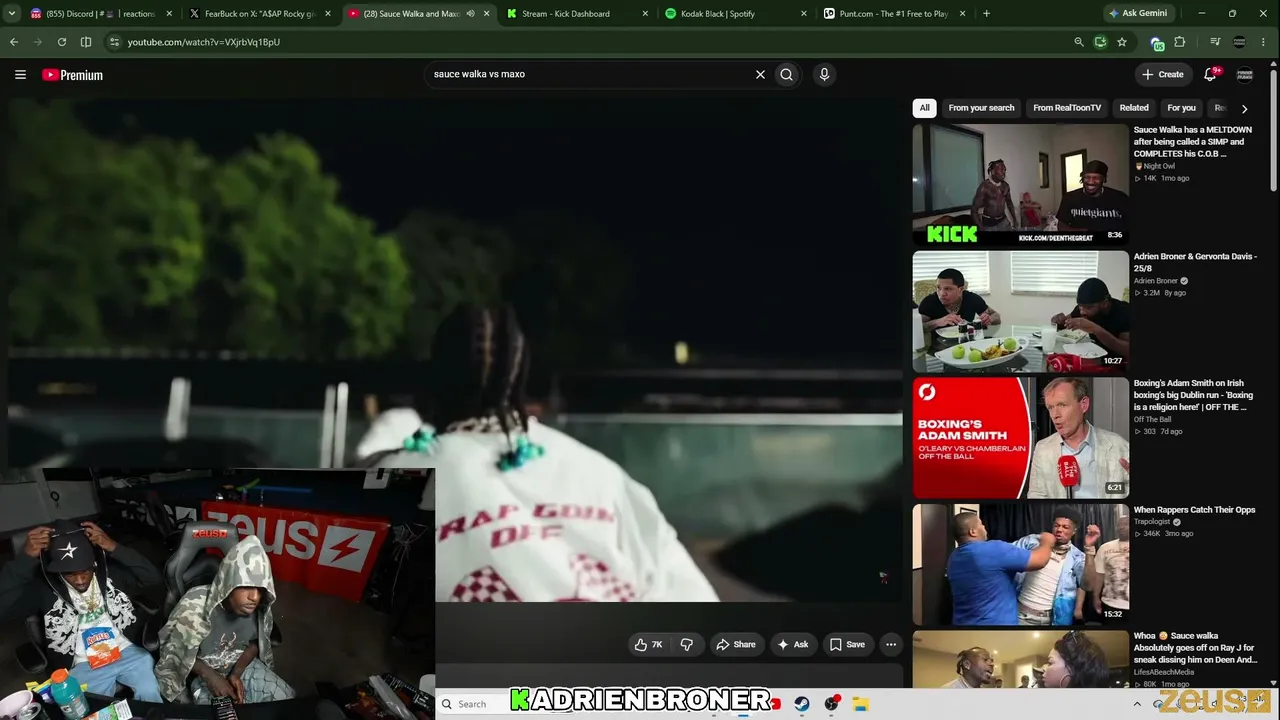Open YouTube notifications bell
The width and height of the screenshot is (1280, 720).
coord(1211,74)
